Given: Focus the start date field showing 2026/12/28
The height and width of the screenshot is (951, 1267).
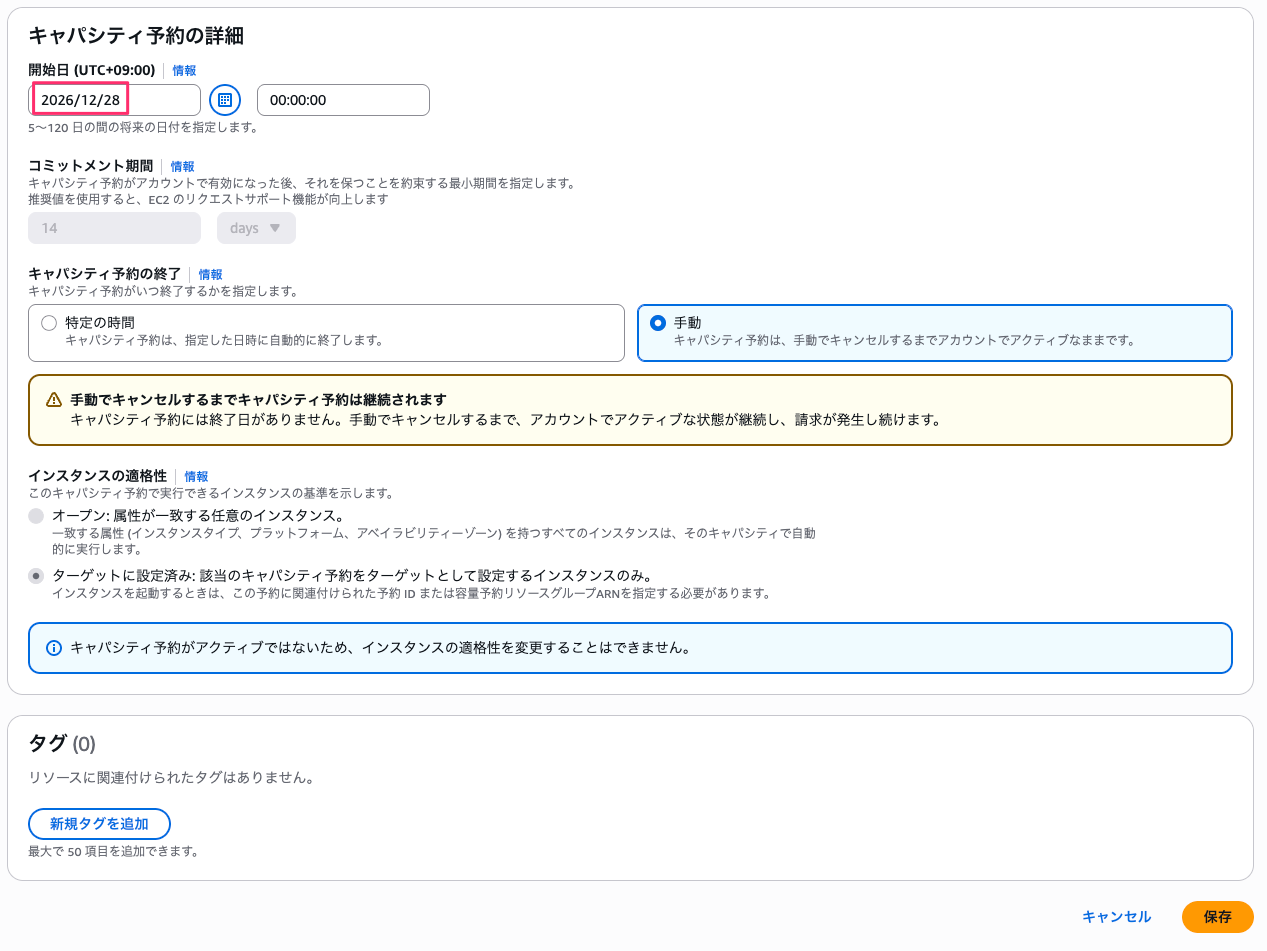Looking at the screenshot, I should 115,100.
